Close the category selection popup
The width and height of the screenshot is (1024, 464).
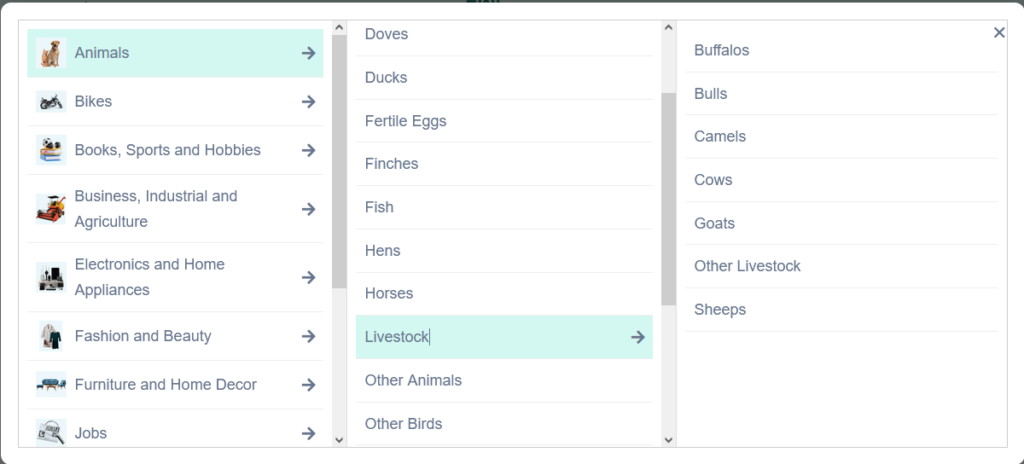(999, 33)
